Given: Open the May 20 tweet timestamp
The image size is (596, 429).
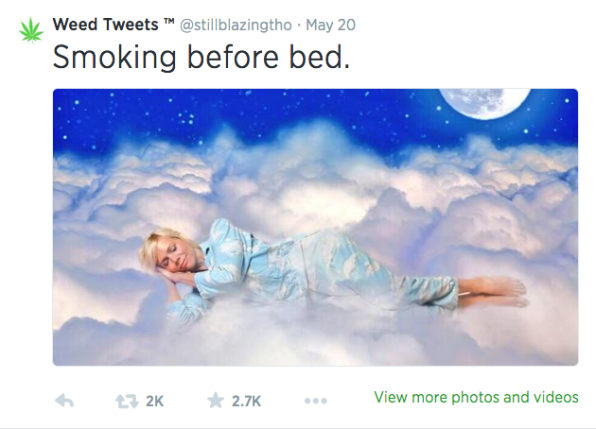Looking at the screenshot, I should [x=330, y=25].
